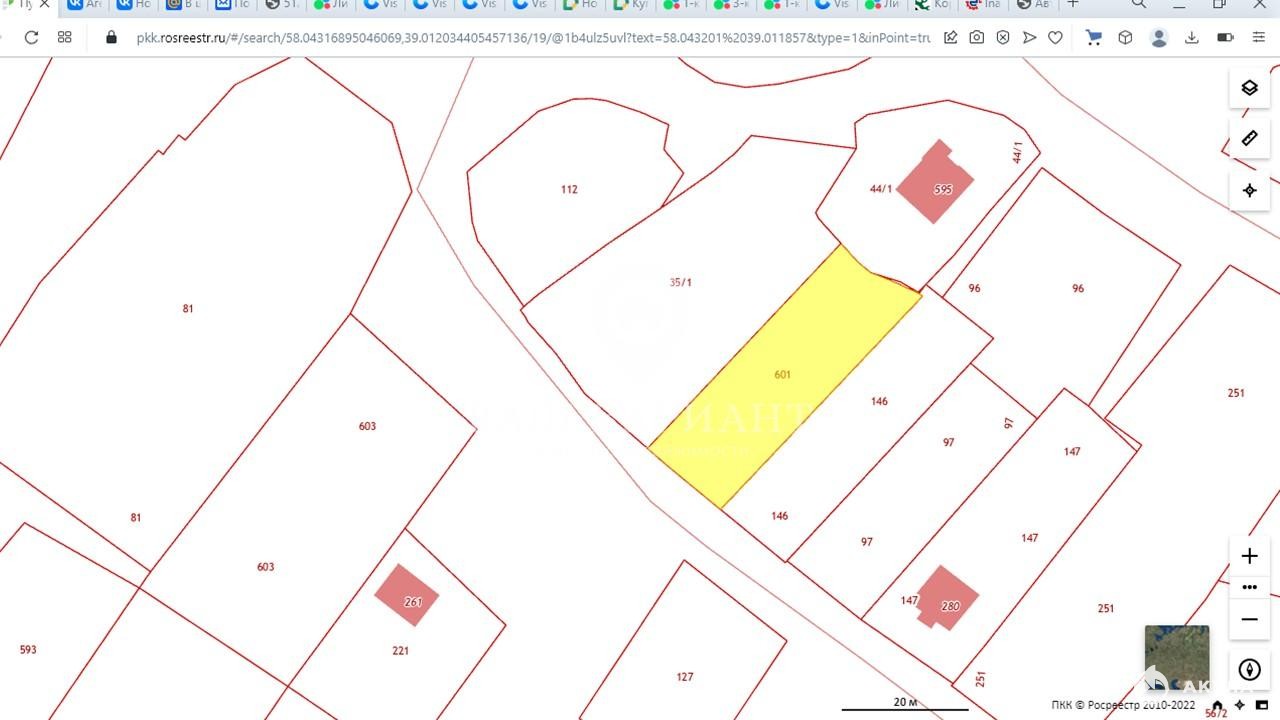Select the yellow highlighted parcel 601

(783, 375)
